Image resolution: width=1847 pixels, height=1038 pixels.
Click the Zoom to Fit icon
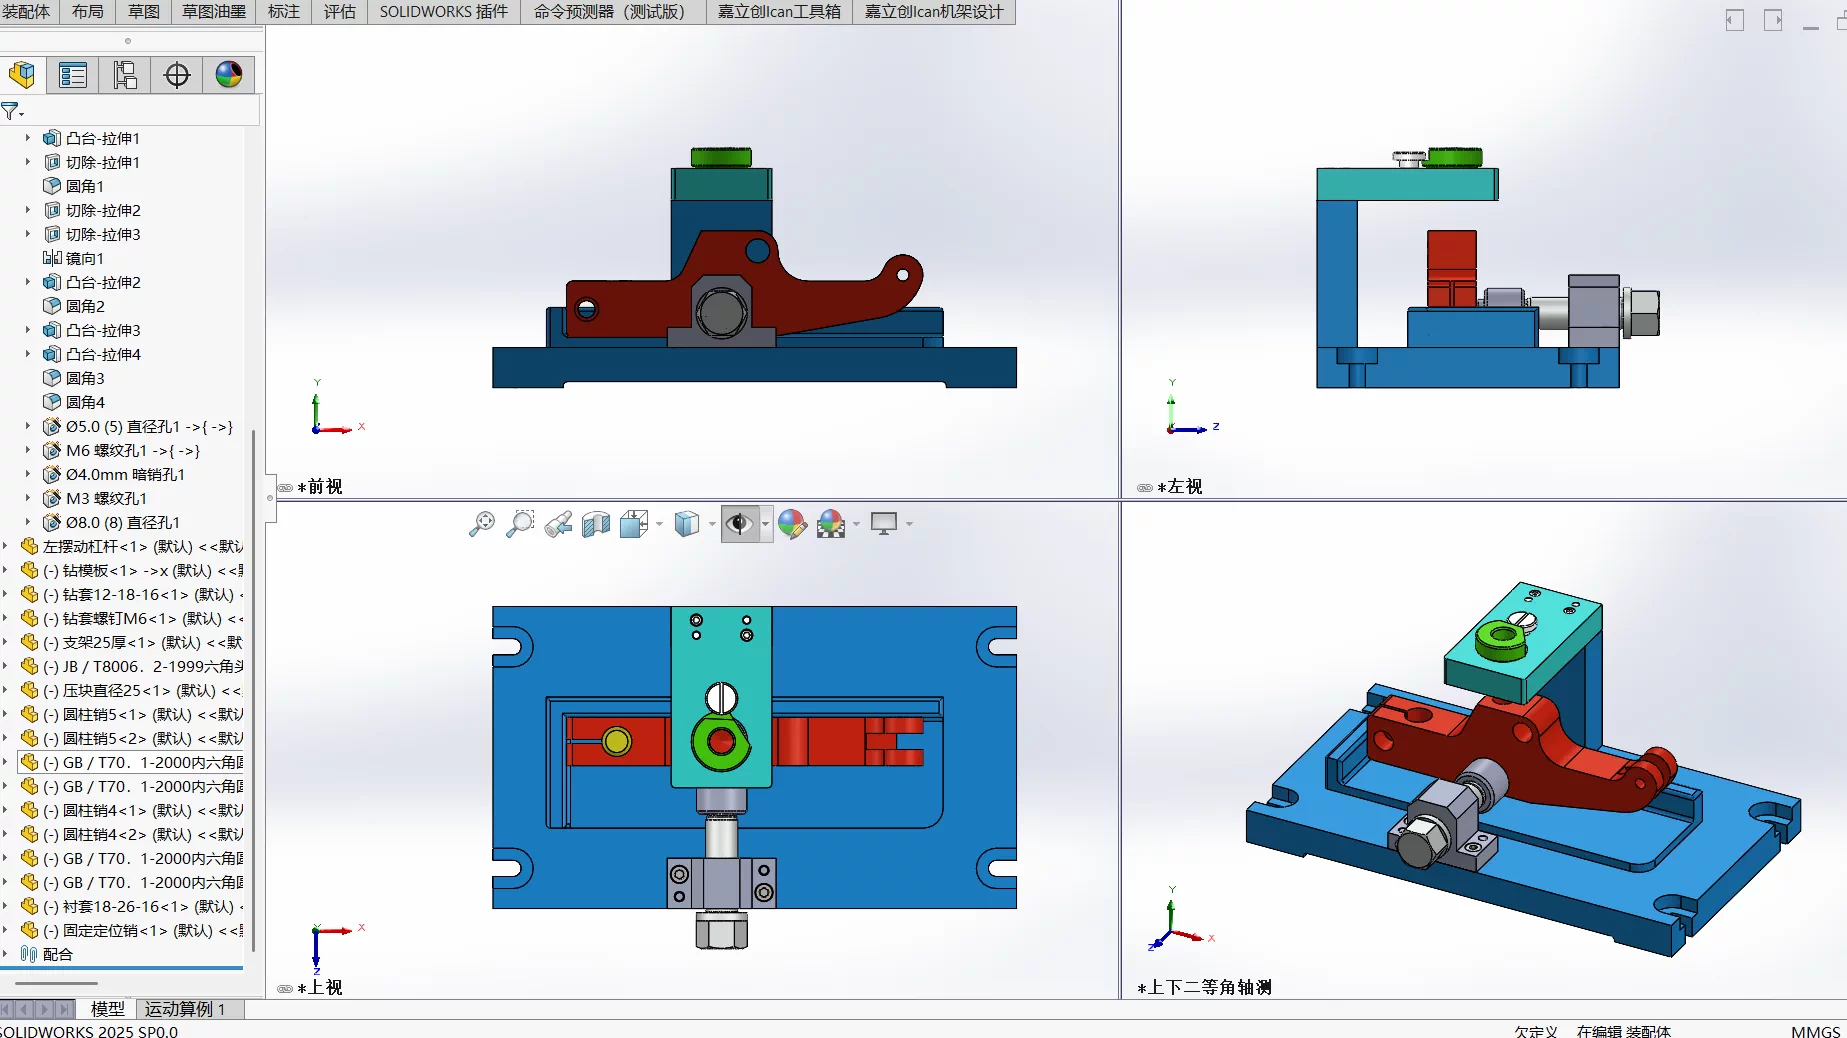[482, 524]
